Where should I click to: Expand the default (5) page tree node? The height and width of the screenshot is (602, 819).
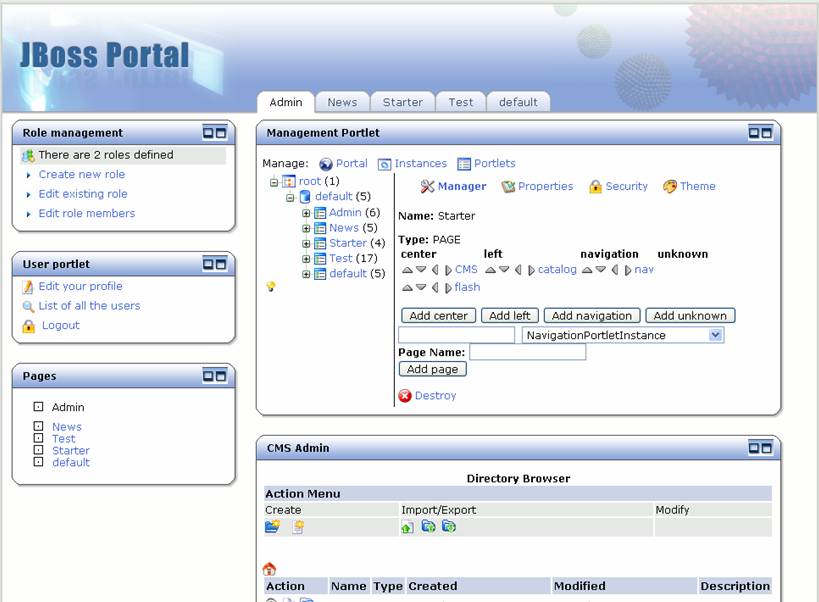[x=306, y=274]
